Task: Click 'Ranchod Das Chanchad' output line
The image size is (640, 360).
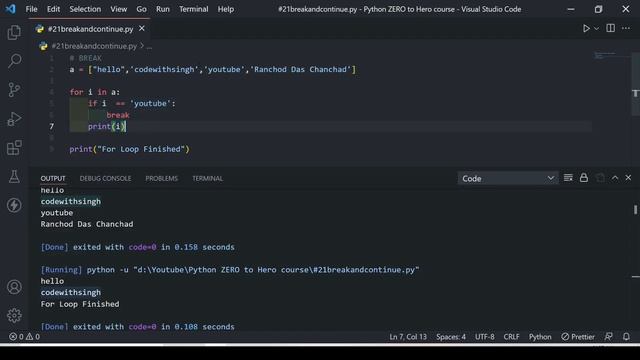Action: click(x=87, y=224)
